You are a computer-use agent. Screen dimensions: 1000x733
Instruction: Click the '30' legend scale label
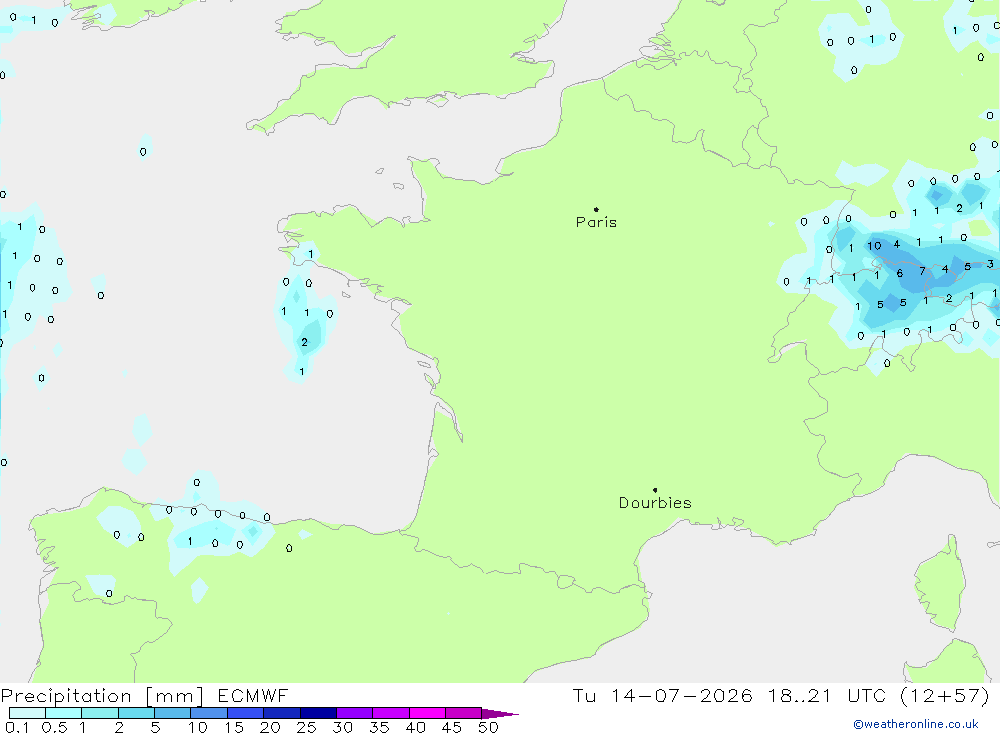[x=342, y=727]
